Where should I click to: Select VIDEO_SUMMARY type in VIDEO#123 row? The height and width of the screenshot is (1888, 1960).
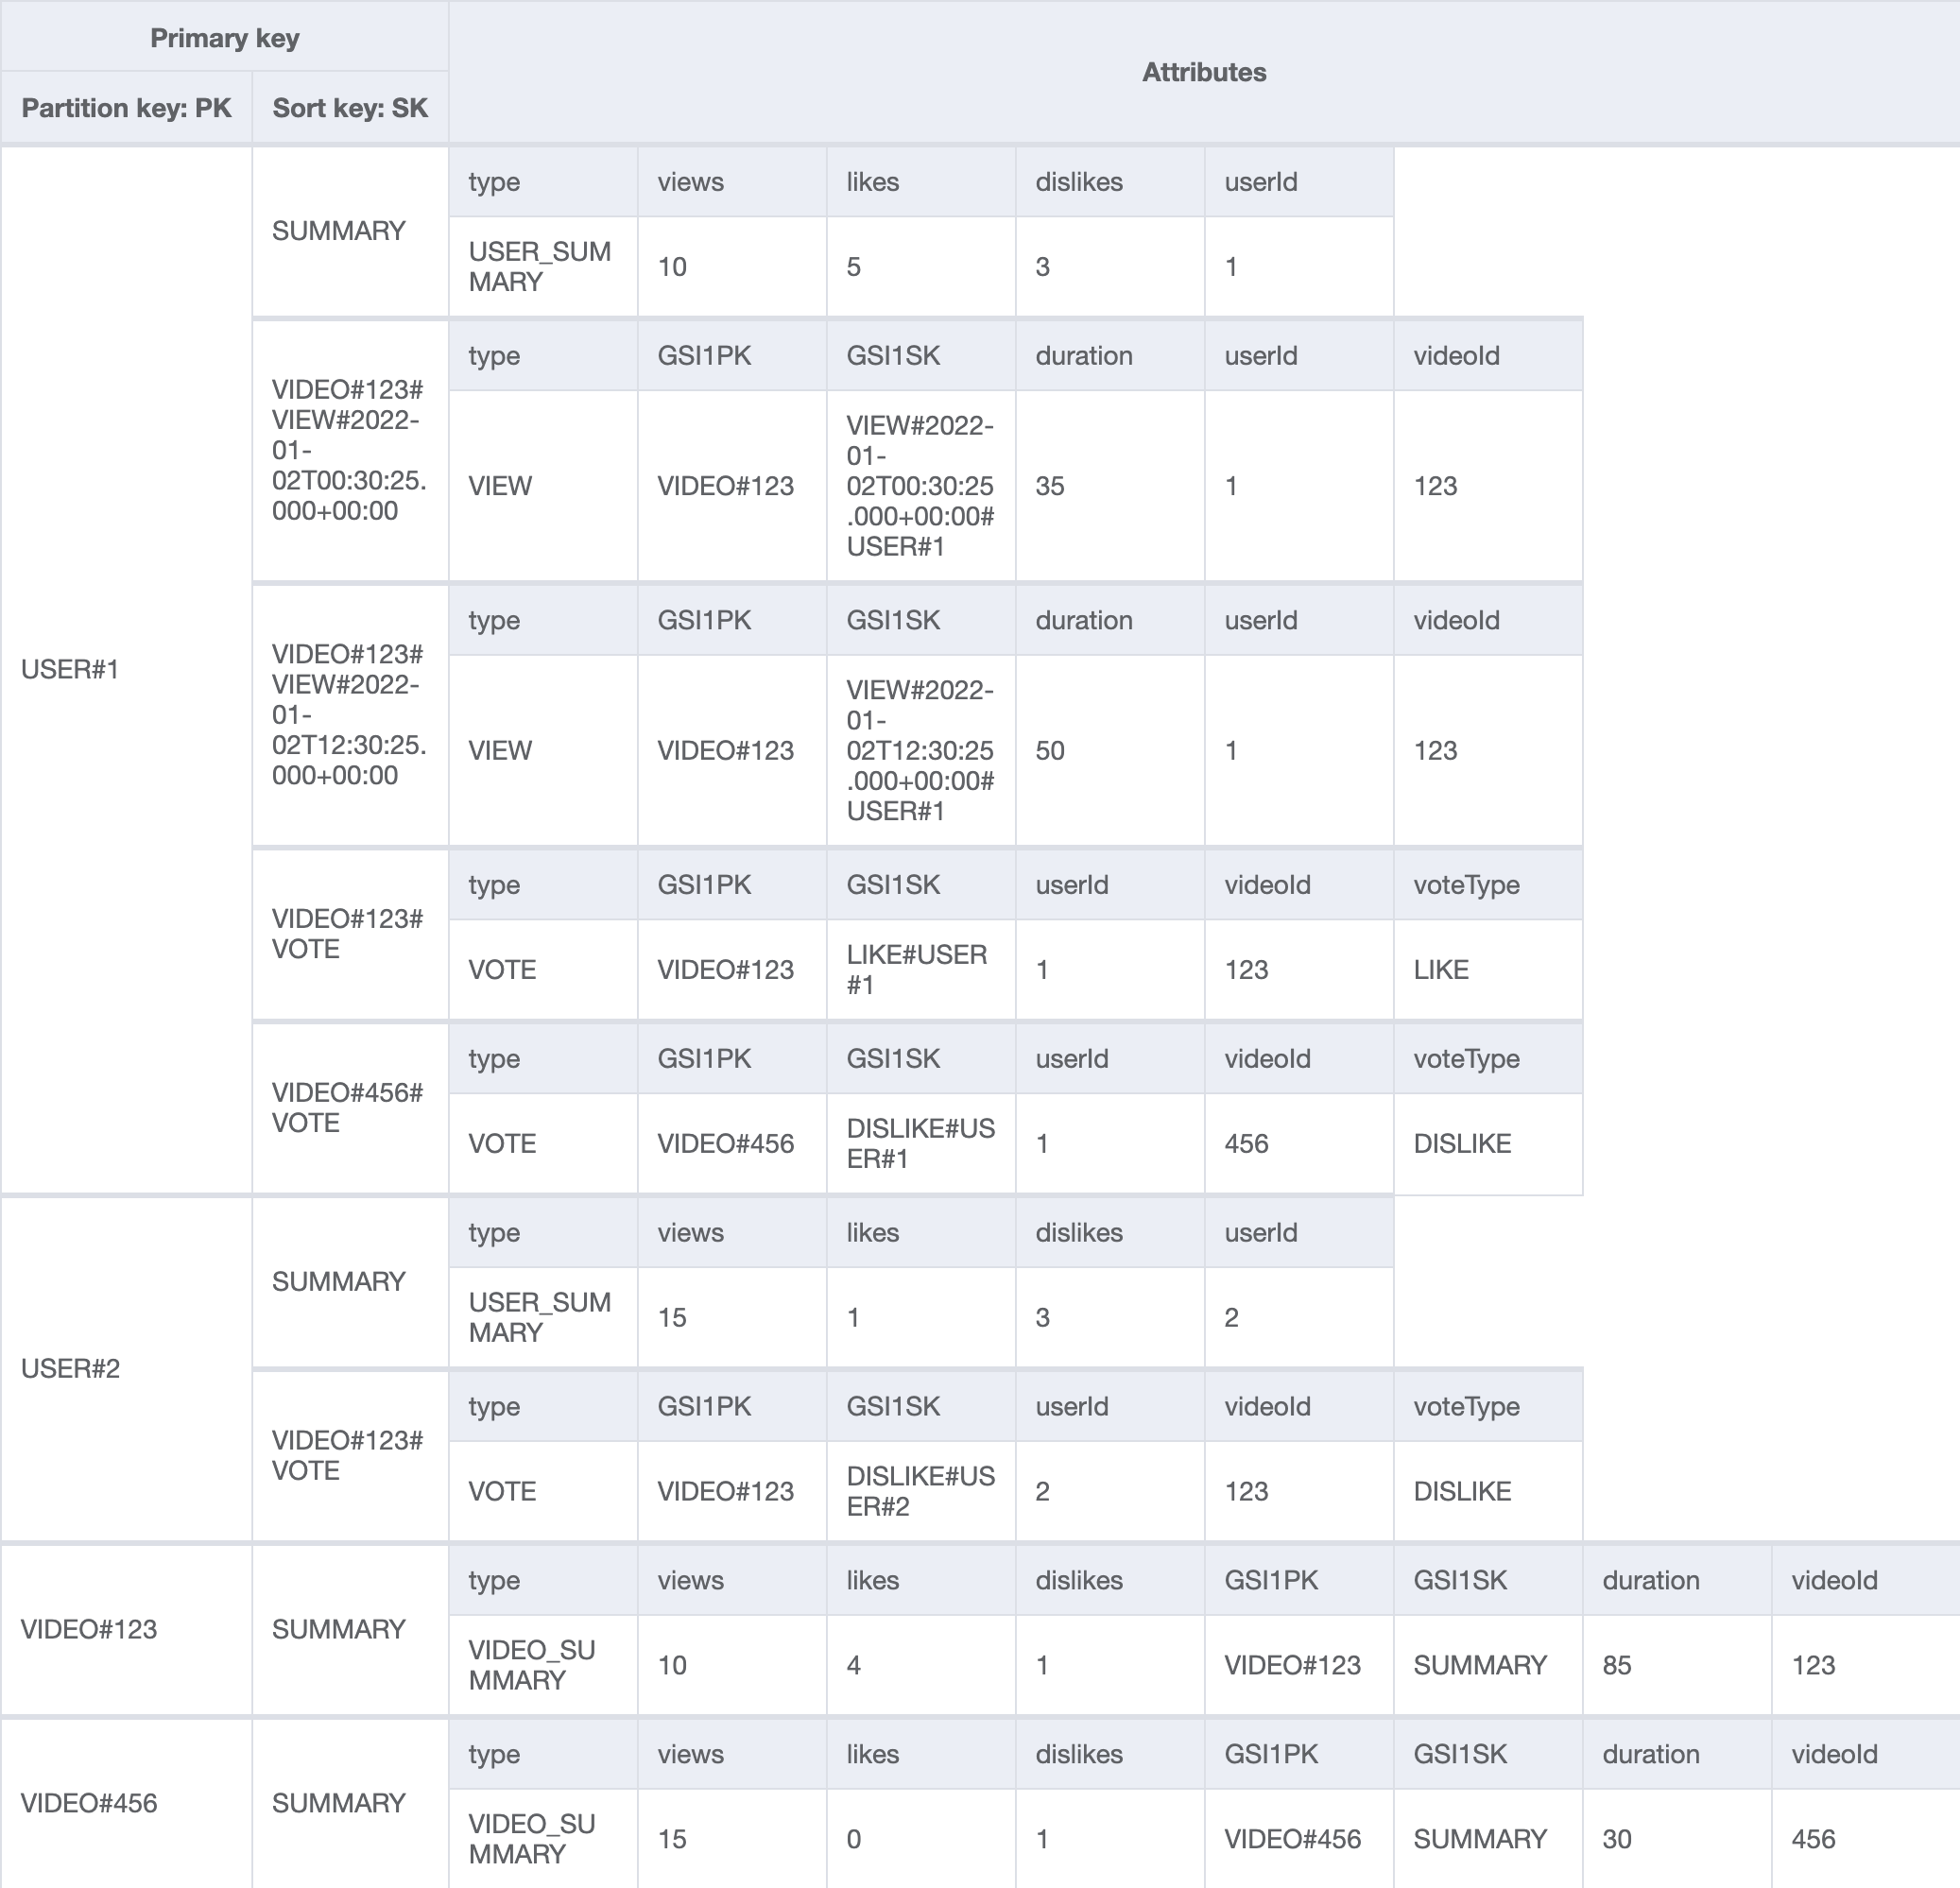[x=543, y=1665]
